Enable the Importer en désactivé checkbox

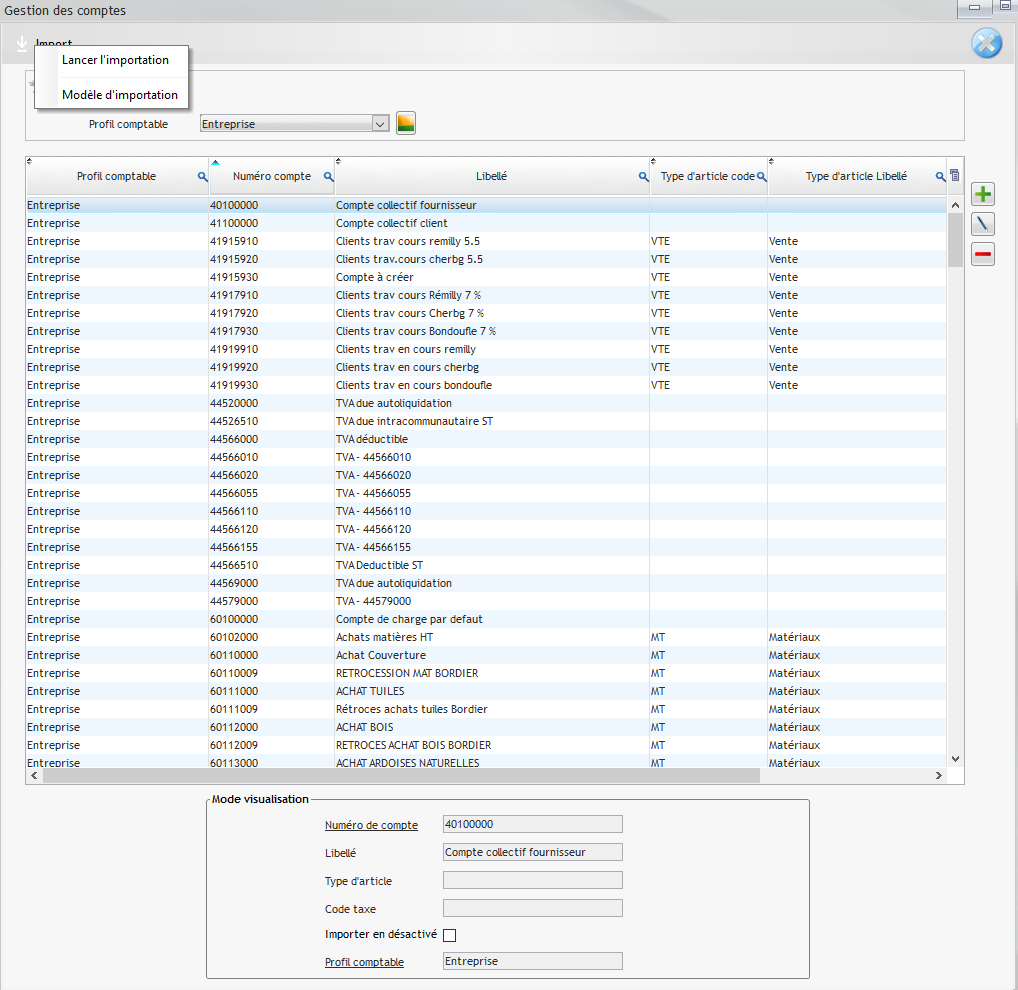[449, 934]
